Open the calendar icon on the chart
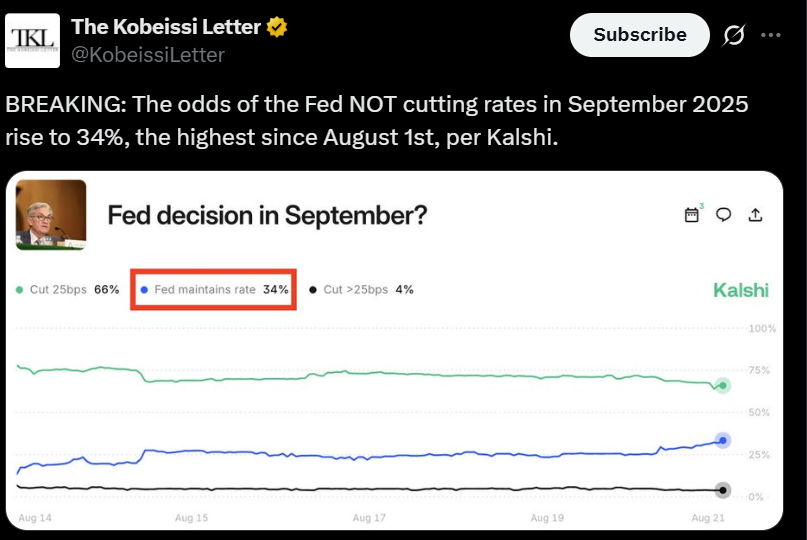This screenshot has width=807, height=540. 692,215
